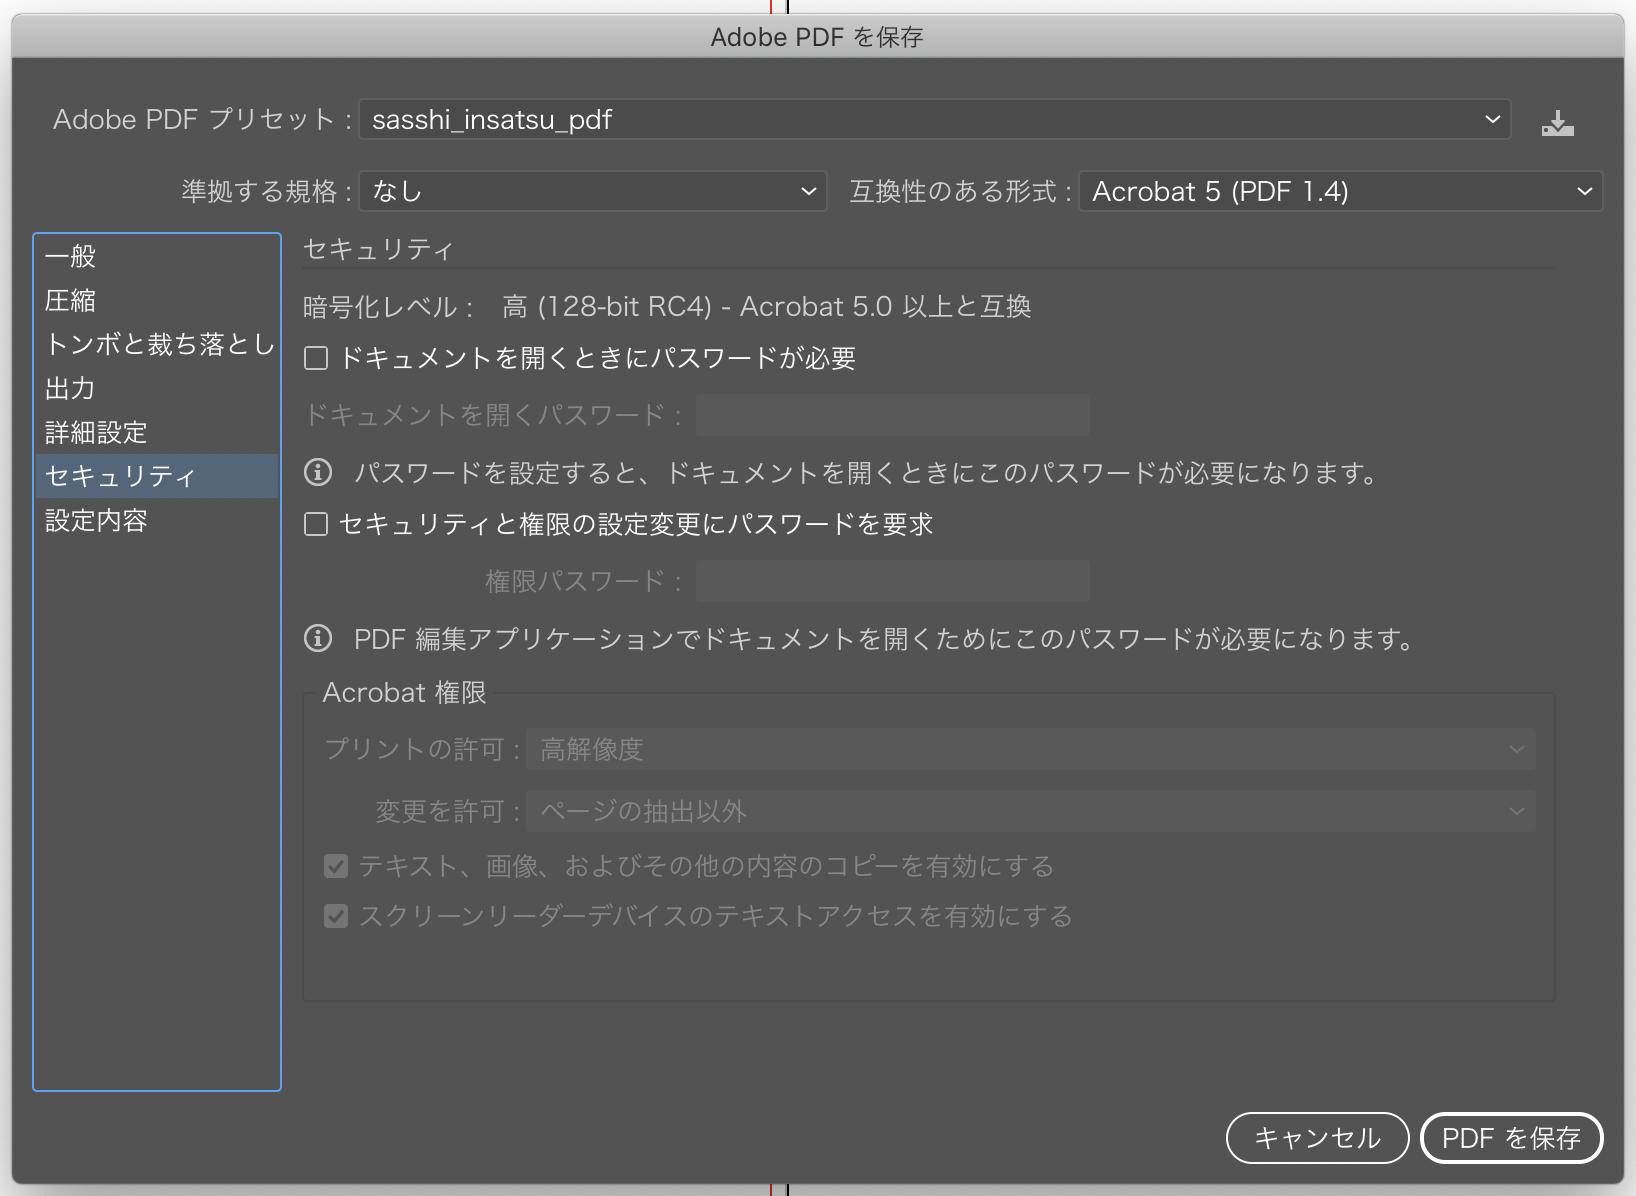Click the ドキュメントを開くパスワード input field
Image resolution: width=1636 pixels, height=1196 pixels.
(x=892, y=415)
